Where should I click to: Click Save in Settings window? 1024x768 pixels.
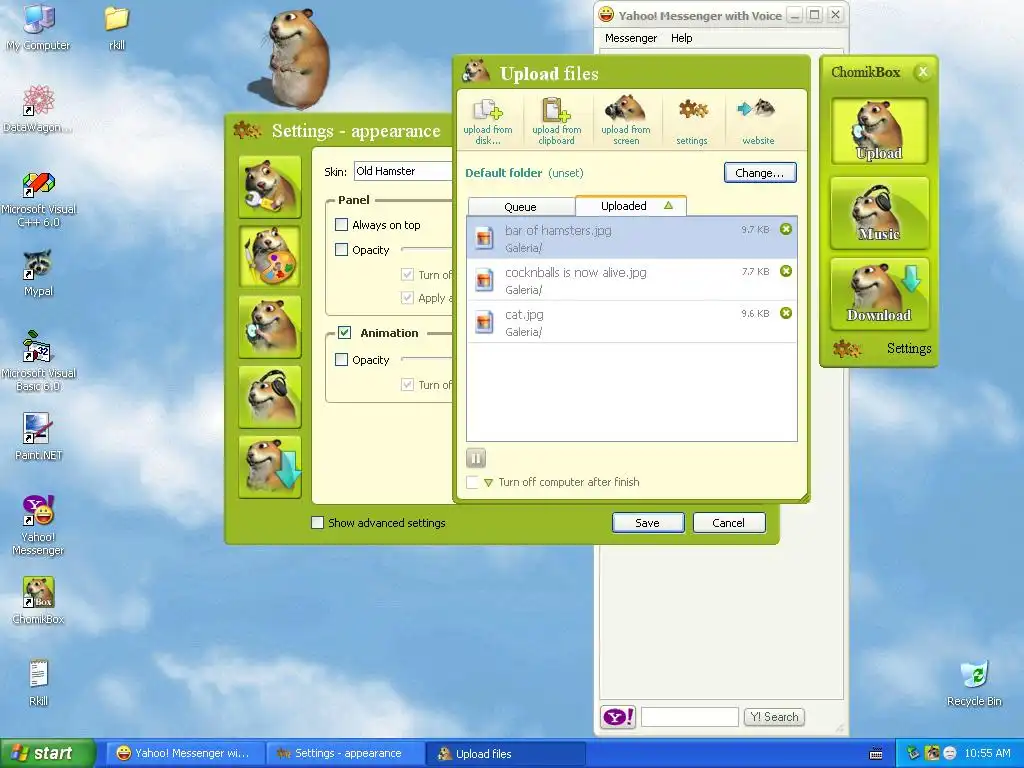click(648, 522)
